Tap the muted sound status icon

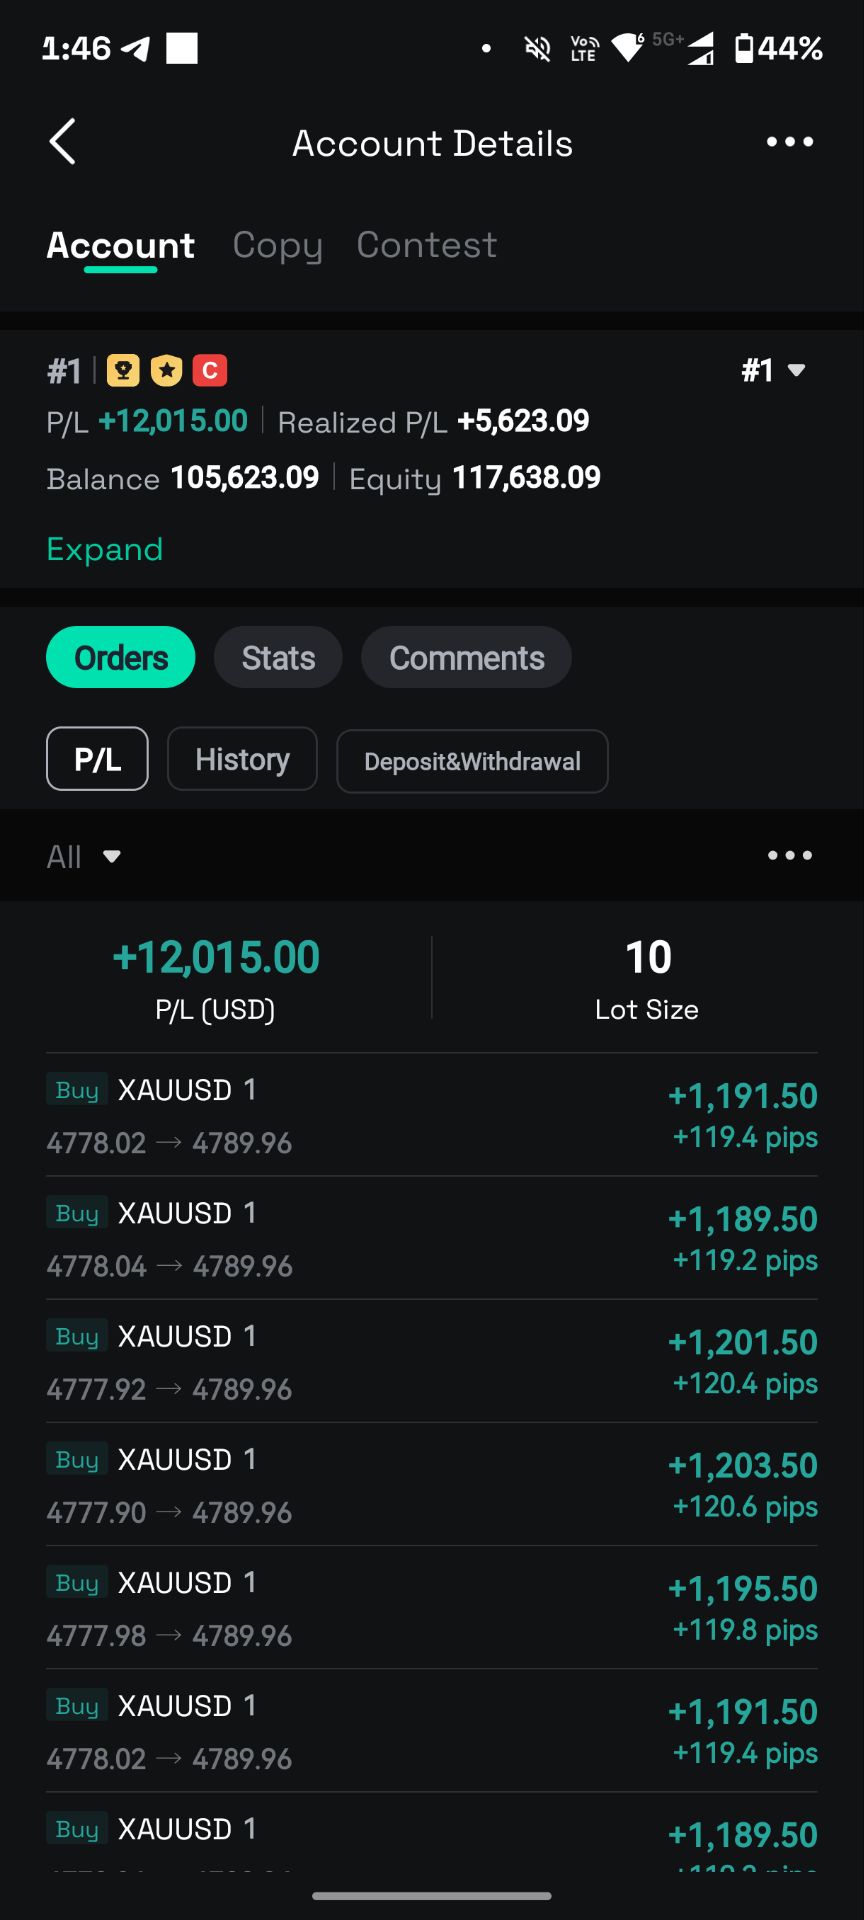[x=537, y=48]
